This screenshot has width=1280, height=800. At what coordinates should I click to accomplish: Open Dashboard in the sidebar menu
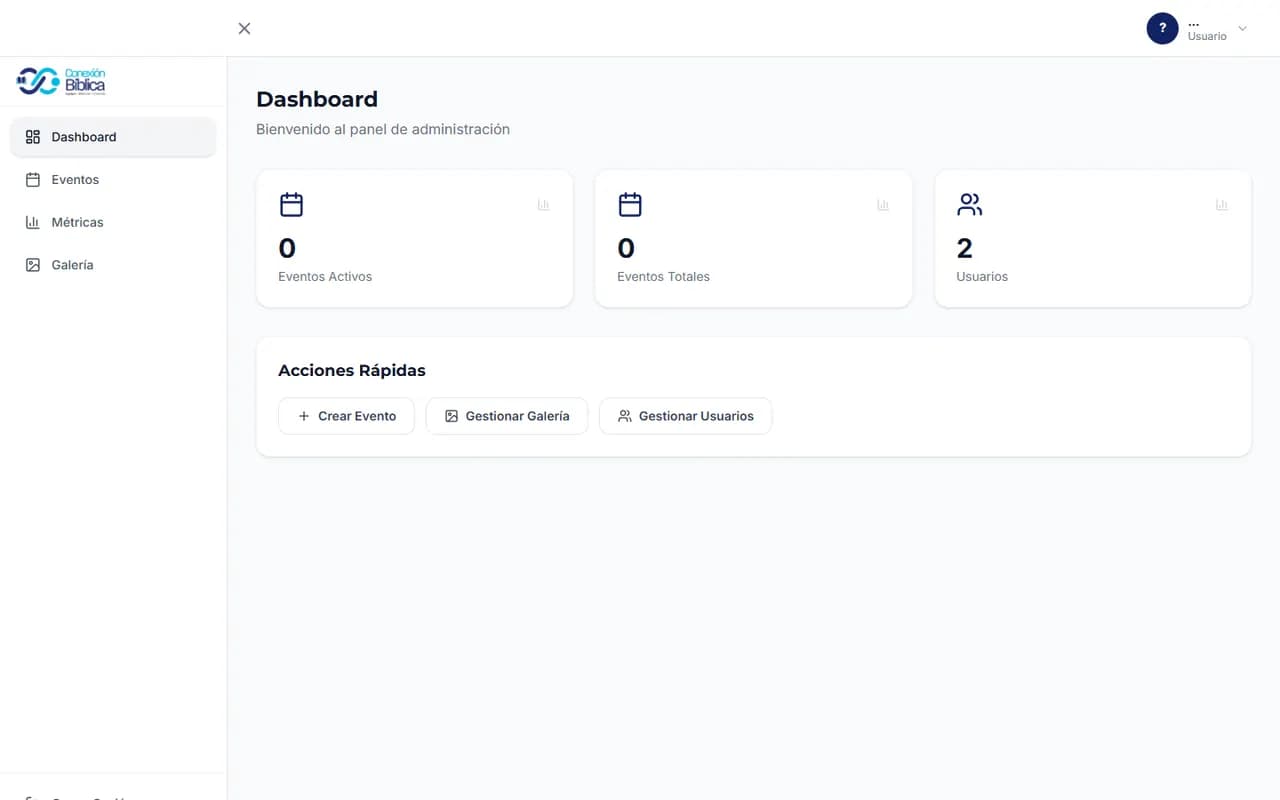click(113, 137)
